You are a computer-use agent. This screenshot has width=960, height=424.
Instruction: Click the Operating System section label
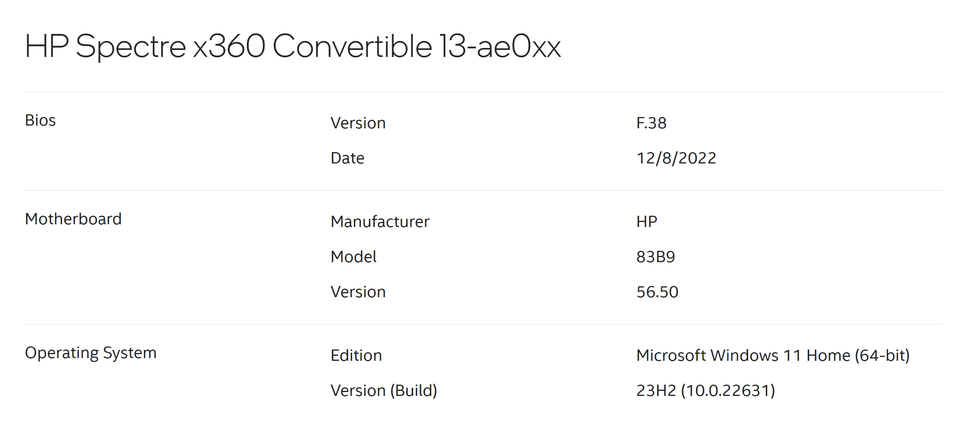point(90,352)
